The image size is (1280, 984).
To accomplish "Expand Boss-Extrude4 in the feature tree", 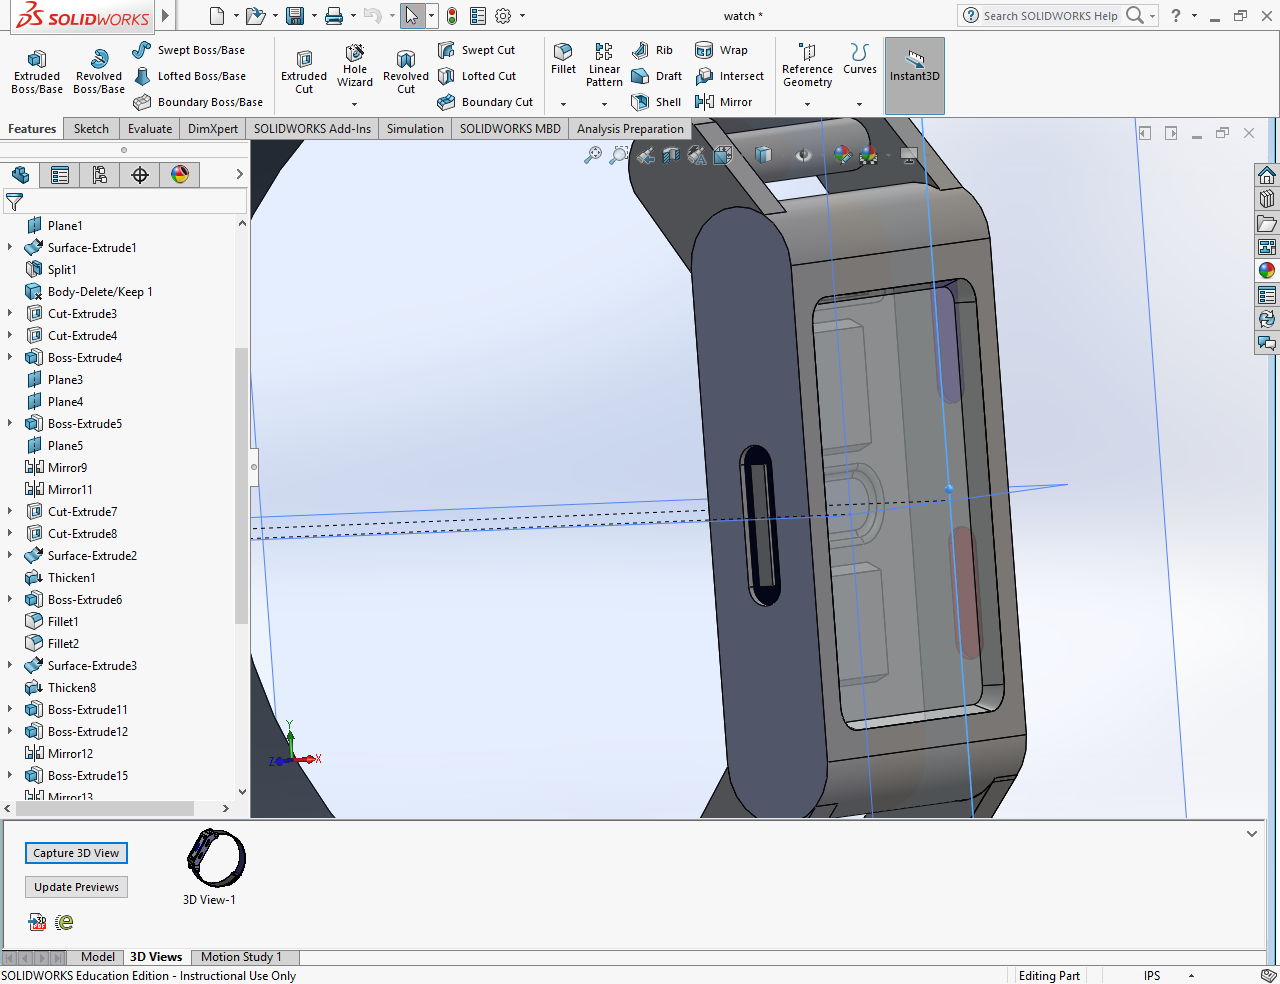I will pos(10,357).
